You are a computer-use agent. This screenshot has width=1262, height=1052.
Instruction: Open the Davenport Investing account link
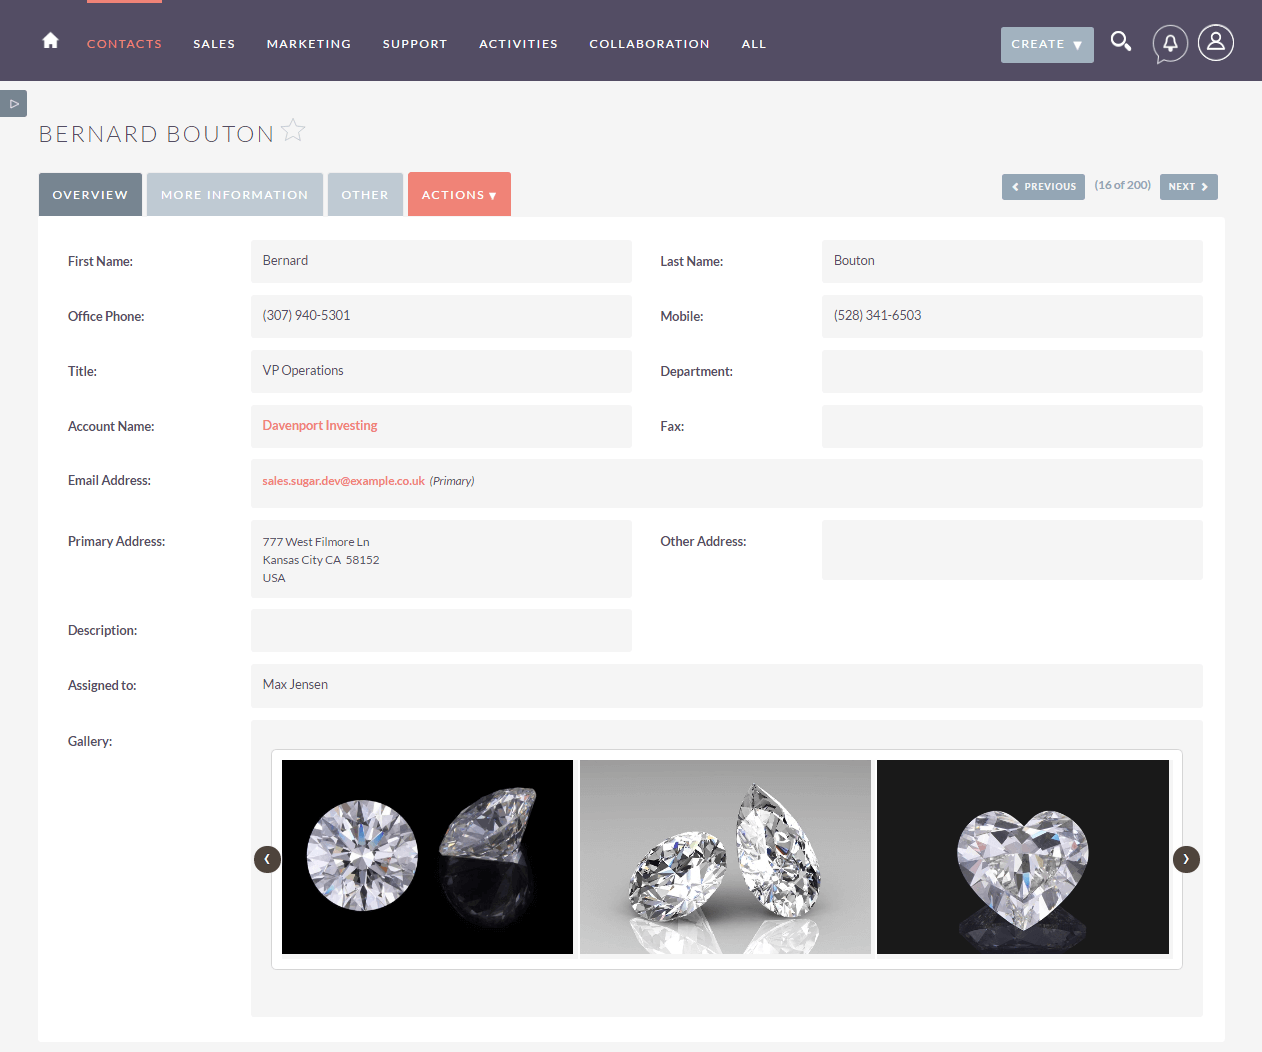(x=320, y=425)
